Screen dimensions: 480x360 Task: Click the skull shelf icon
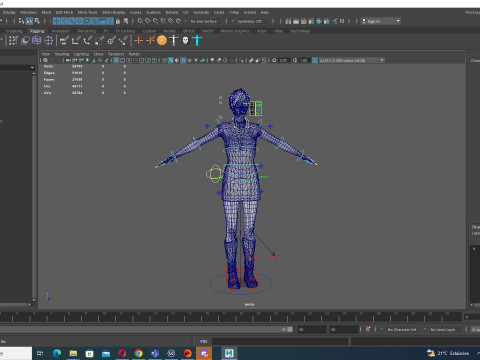coord(185,41)
